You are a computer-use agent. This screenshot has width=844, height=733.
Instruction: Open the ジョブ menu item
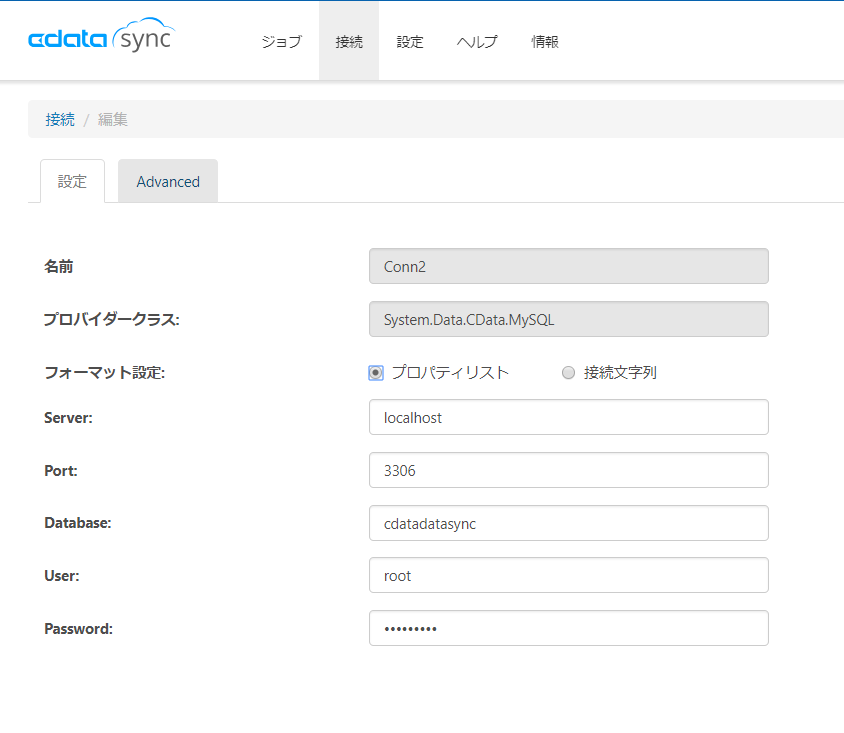tap(282, 41)
